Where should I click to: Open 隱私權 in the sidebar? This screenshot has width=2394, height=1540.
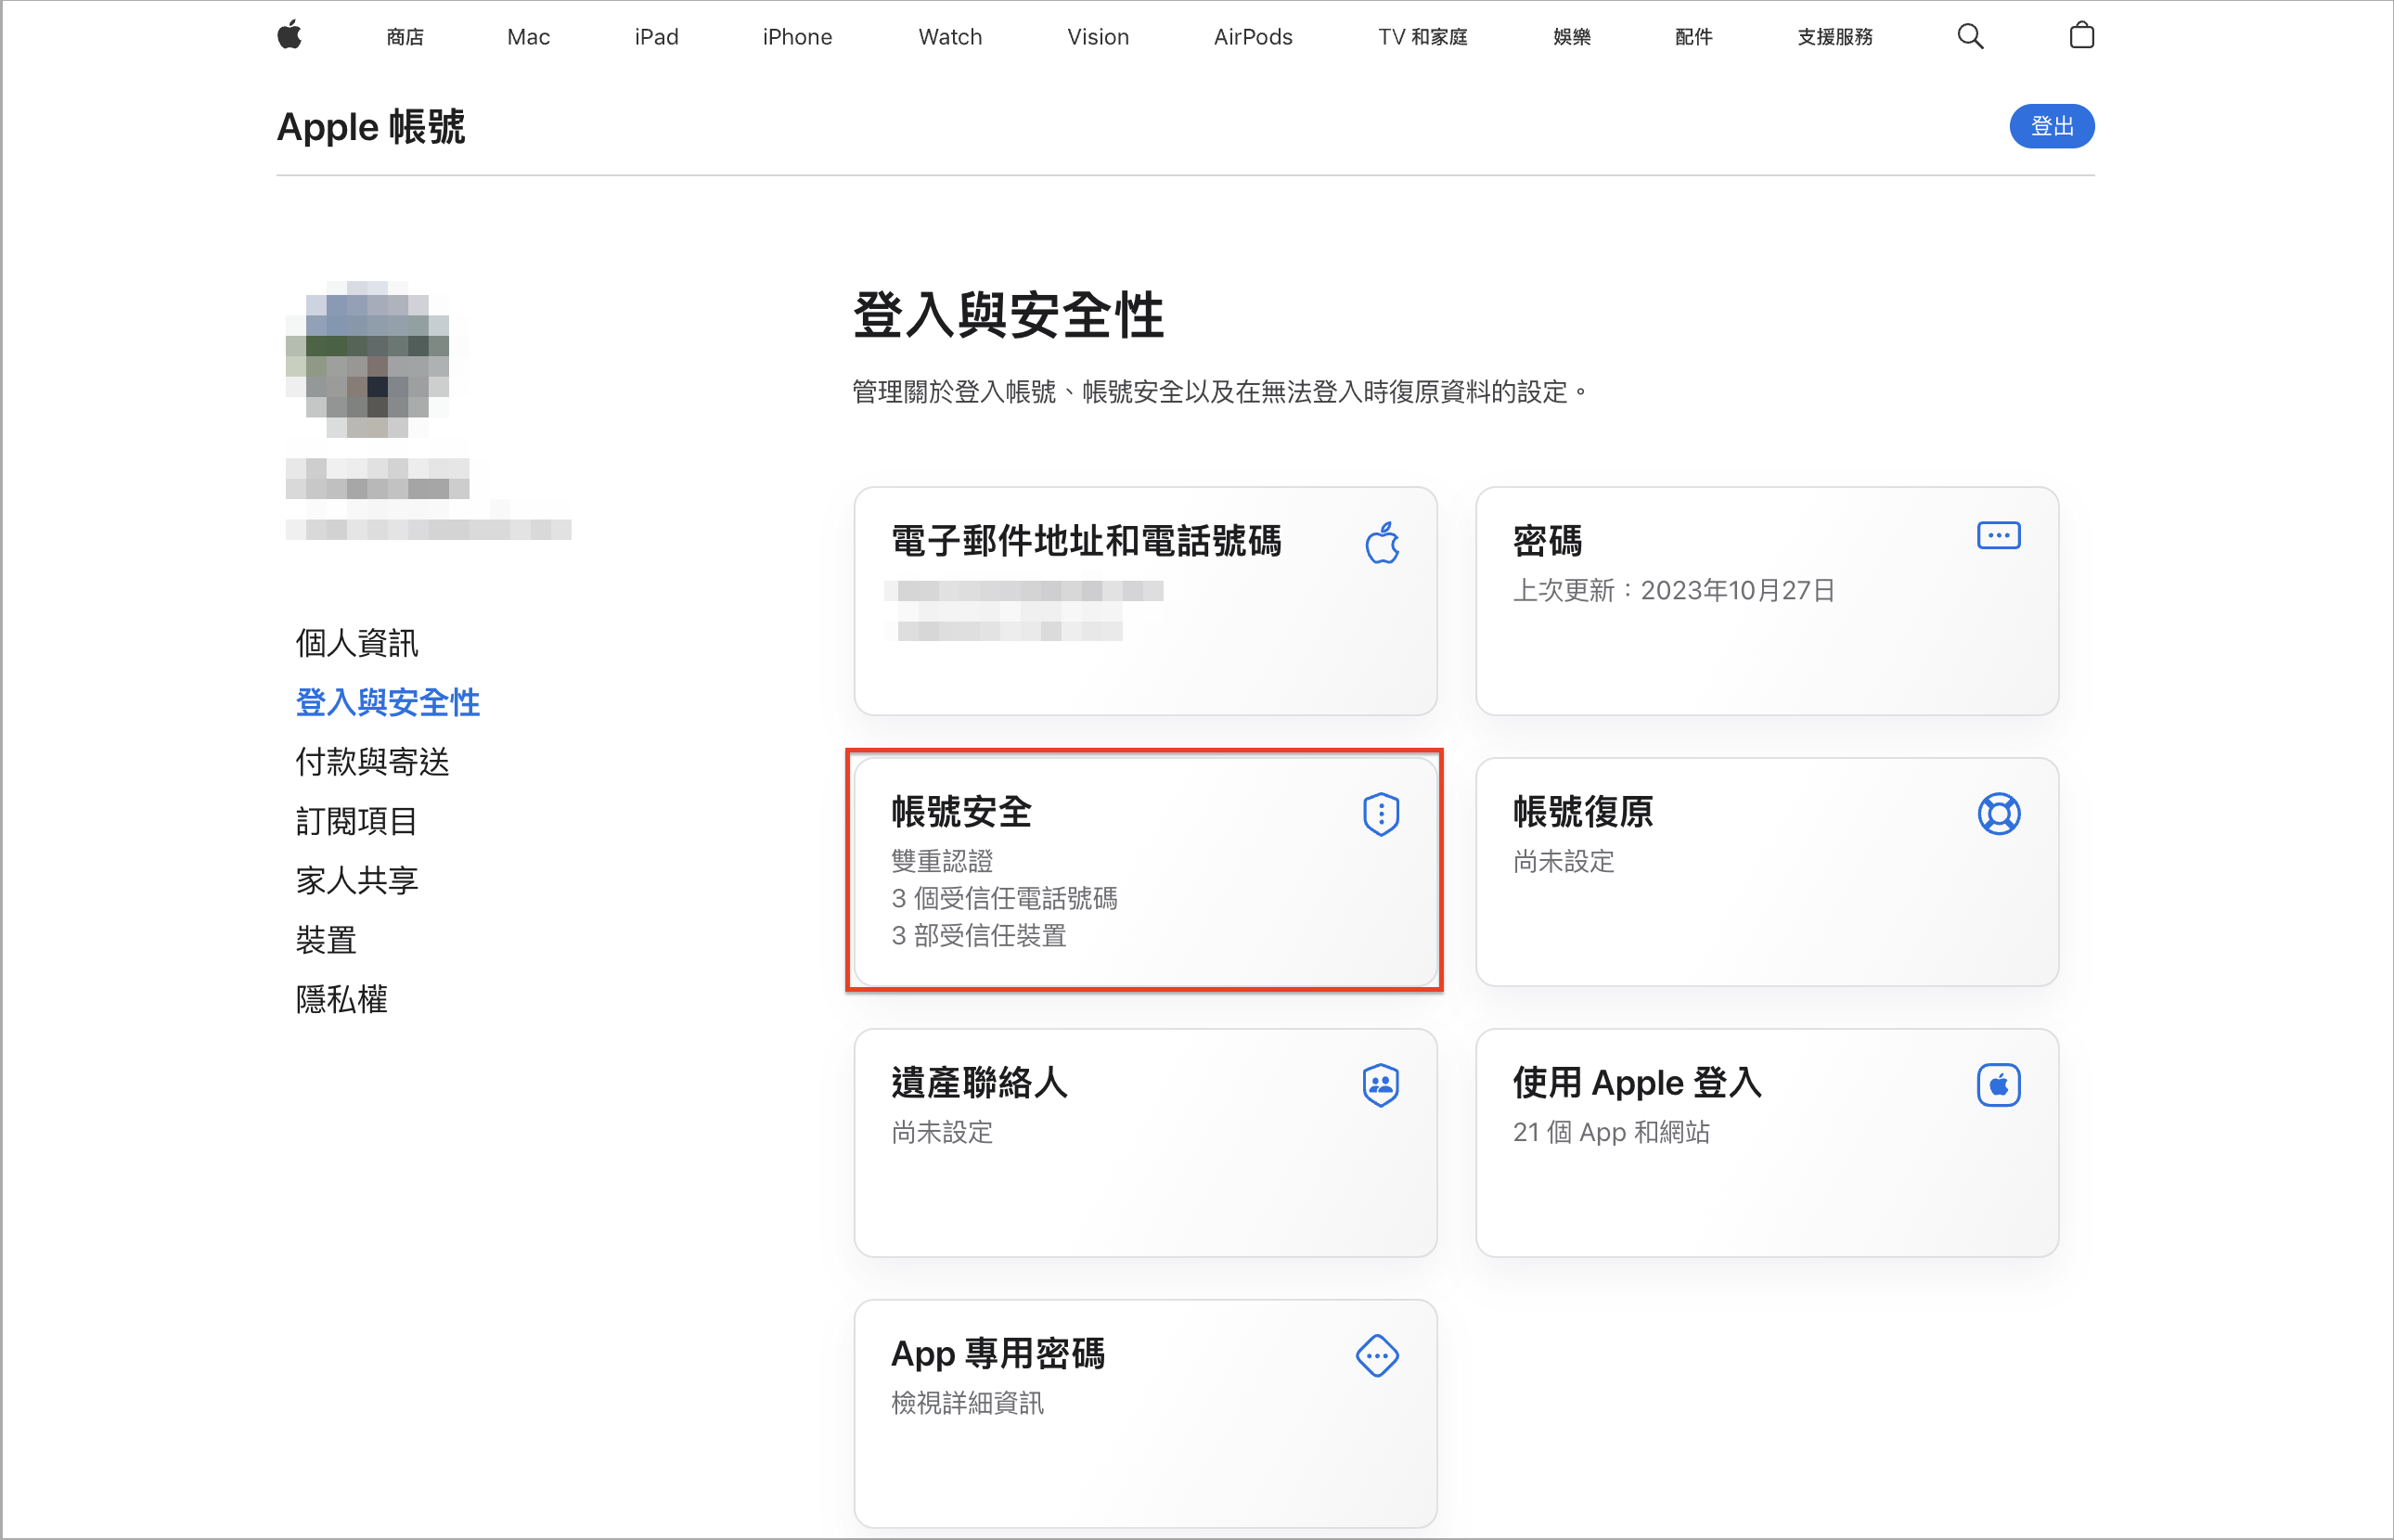[x=341, y=999]
